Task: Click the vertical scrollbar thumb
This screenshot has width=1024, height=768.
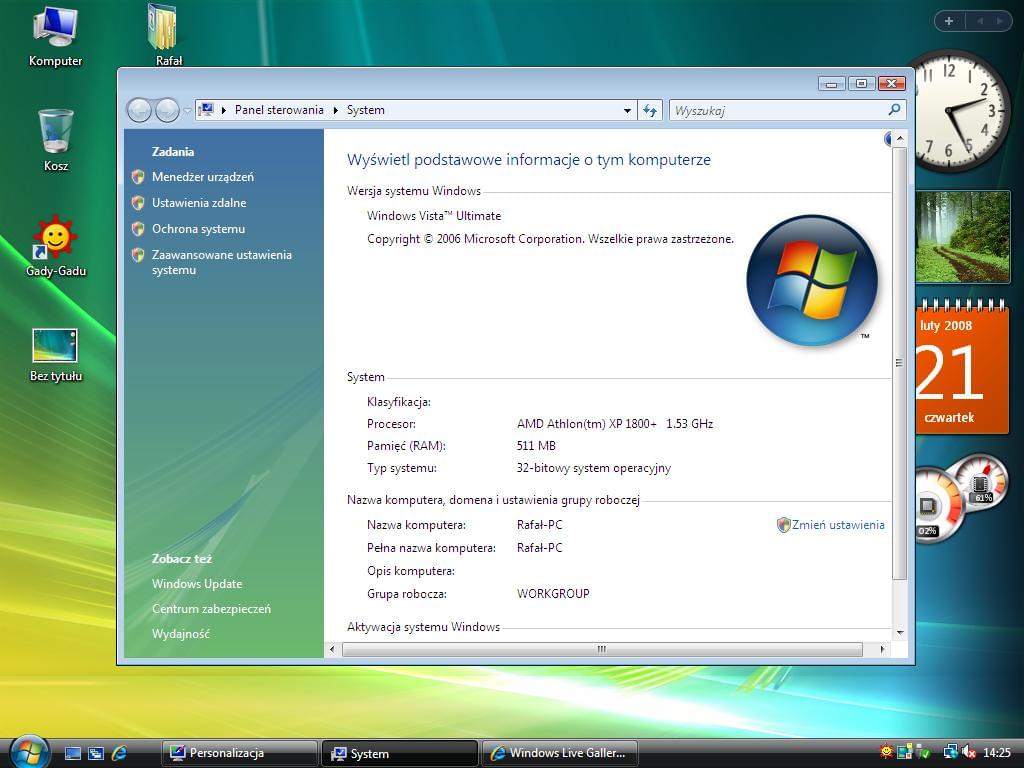Action: coord(900,363)
